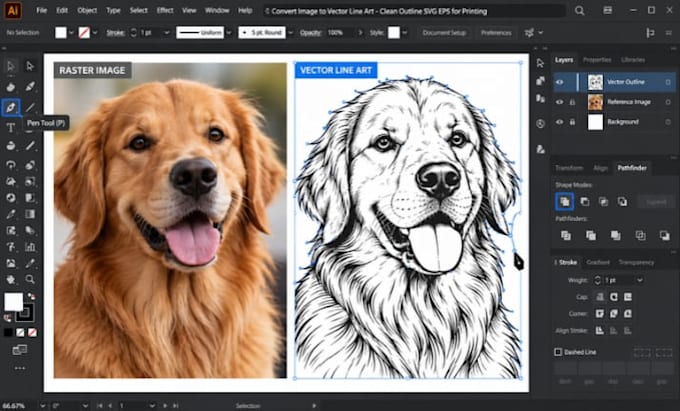This screenshot has width=680, height=411.
Task: Choose the Bevel Join corner option
Action: click(x=628, y=313)
